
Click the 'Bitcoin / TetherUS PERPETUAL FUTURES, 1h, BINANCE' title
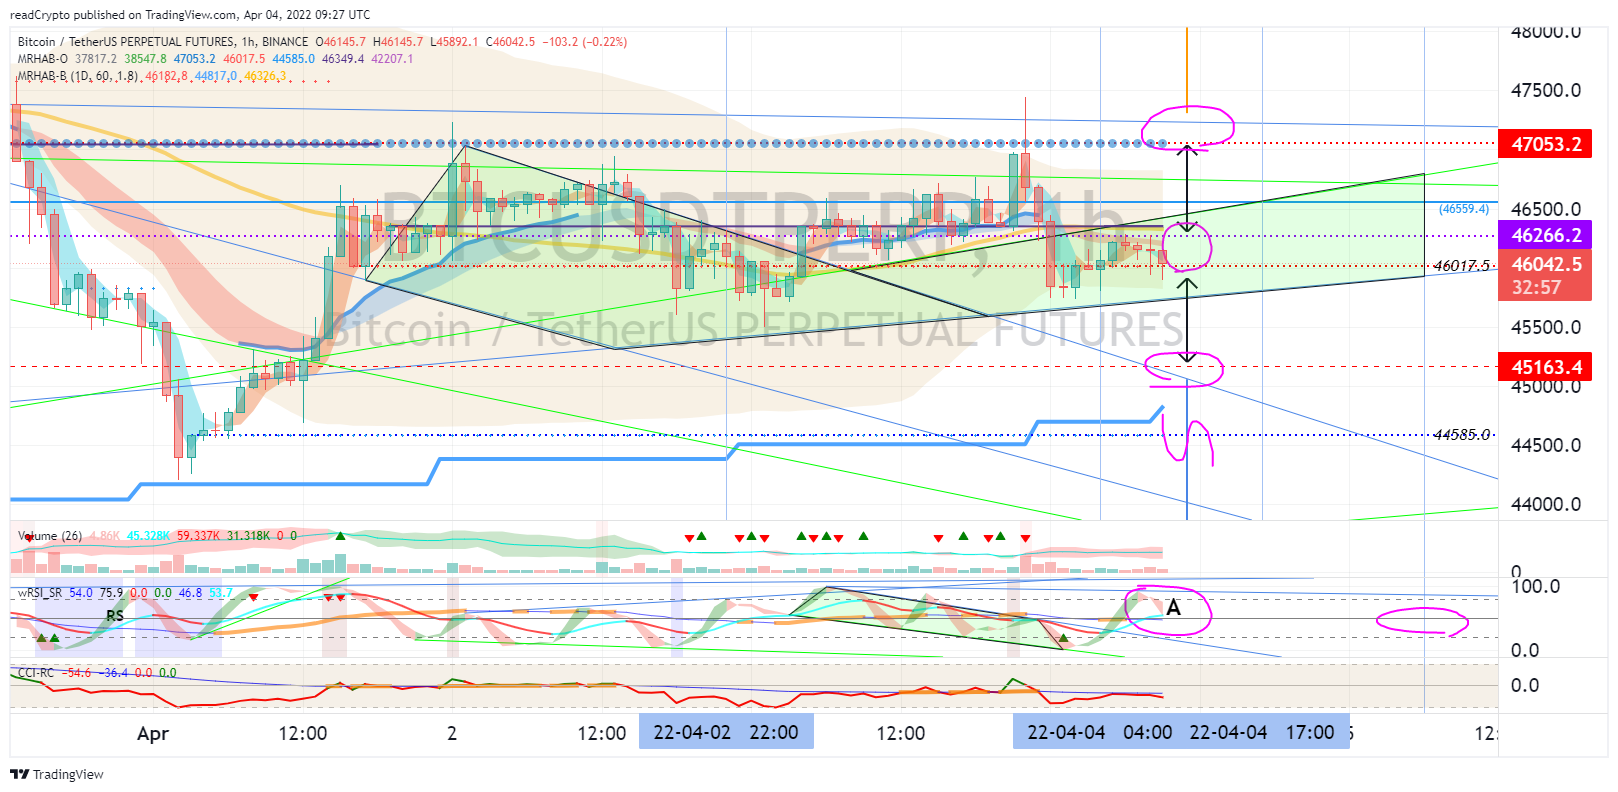click(x=163, y=42)
